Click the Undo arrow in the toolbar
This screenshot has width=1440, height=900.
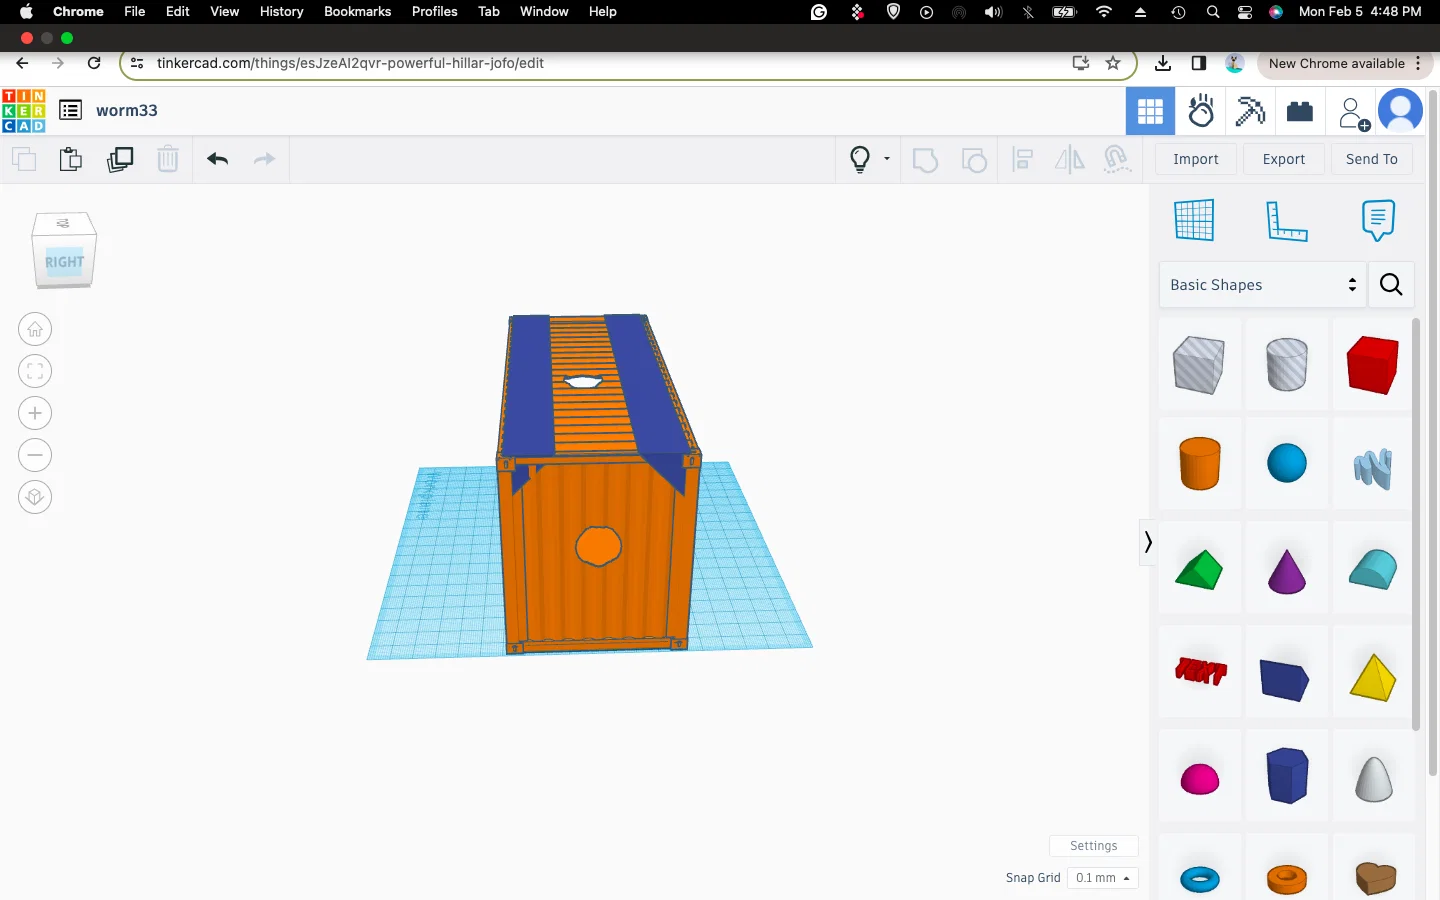pyautogui.click(x=218, y=159)
